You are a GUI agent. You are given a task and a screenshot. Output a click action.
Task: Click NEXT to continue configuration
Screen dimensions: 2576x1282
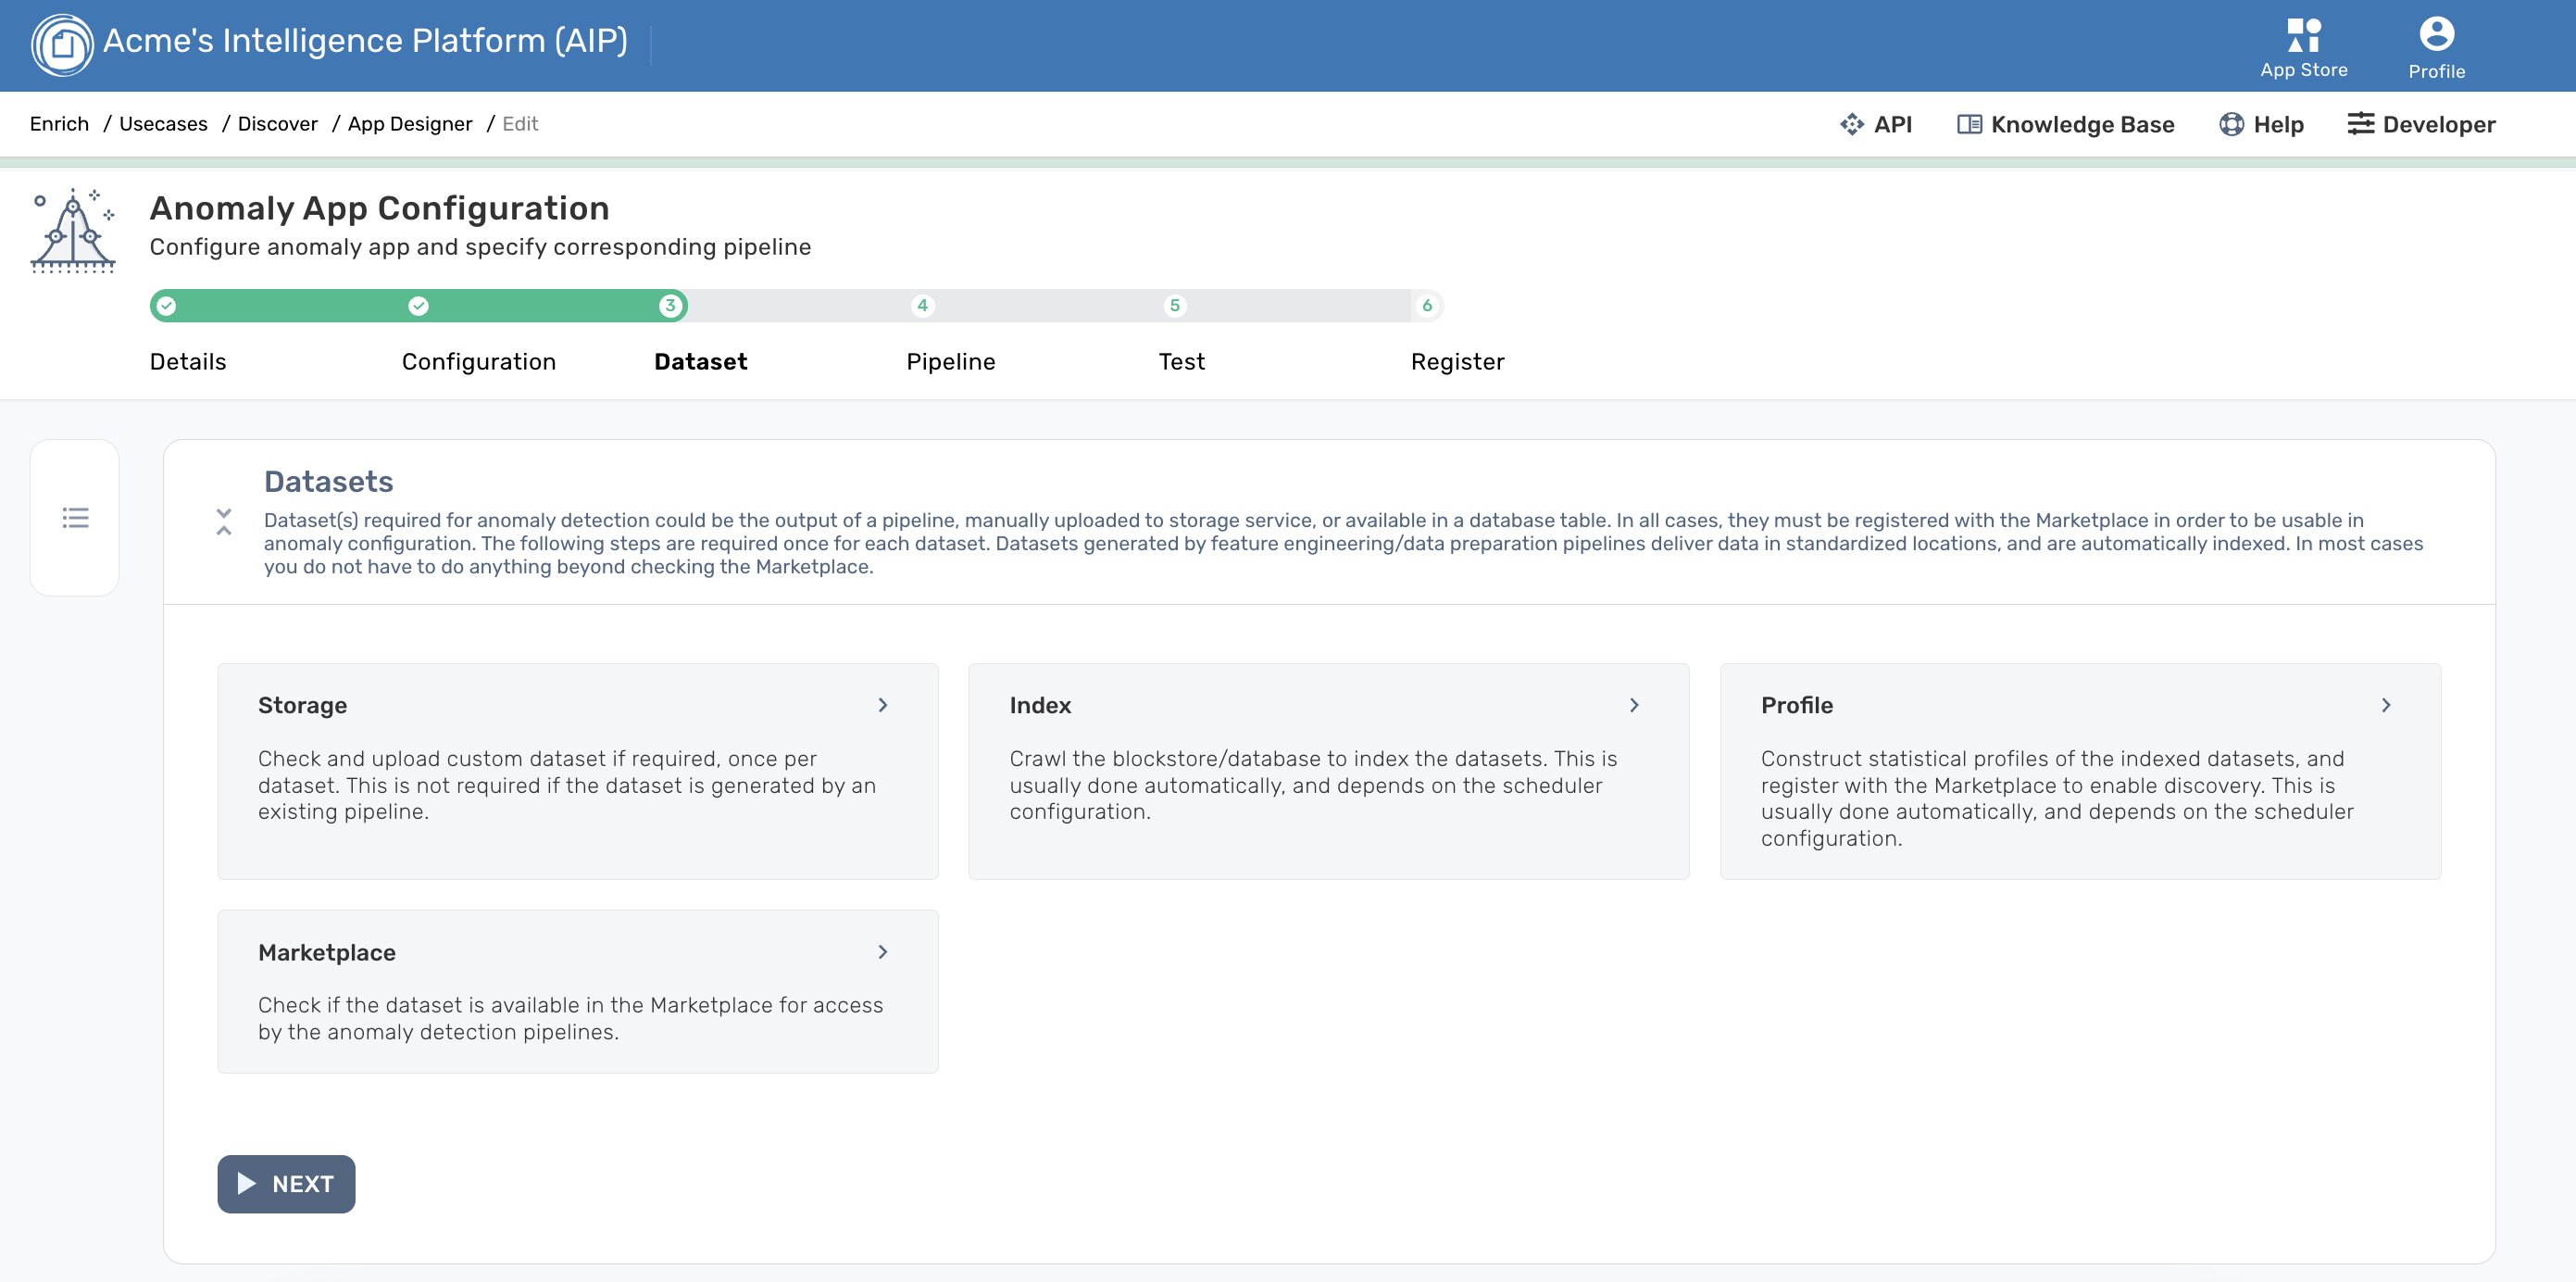[286, 1184]
